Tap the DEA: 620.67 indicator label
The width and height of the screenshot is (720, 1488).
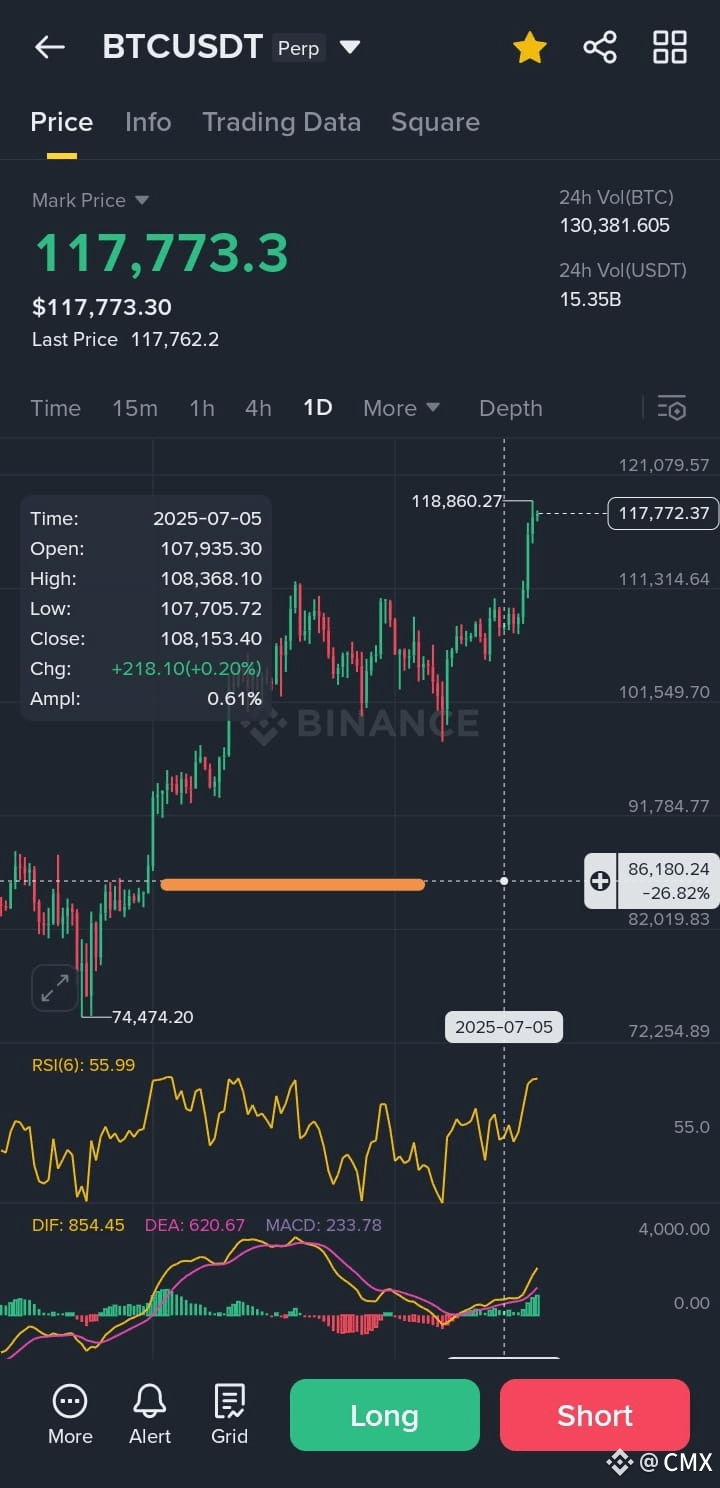tap(195, 1224)
